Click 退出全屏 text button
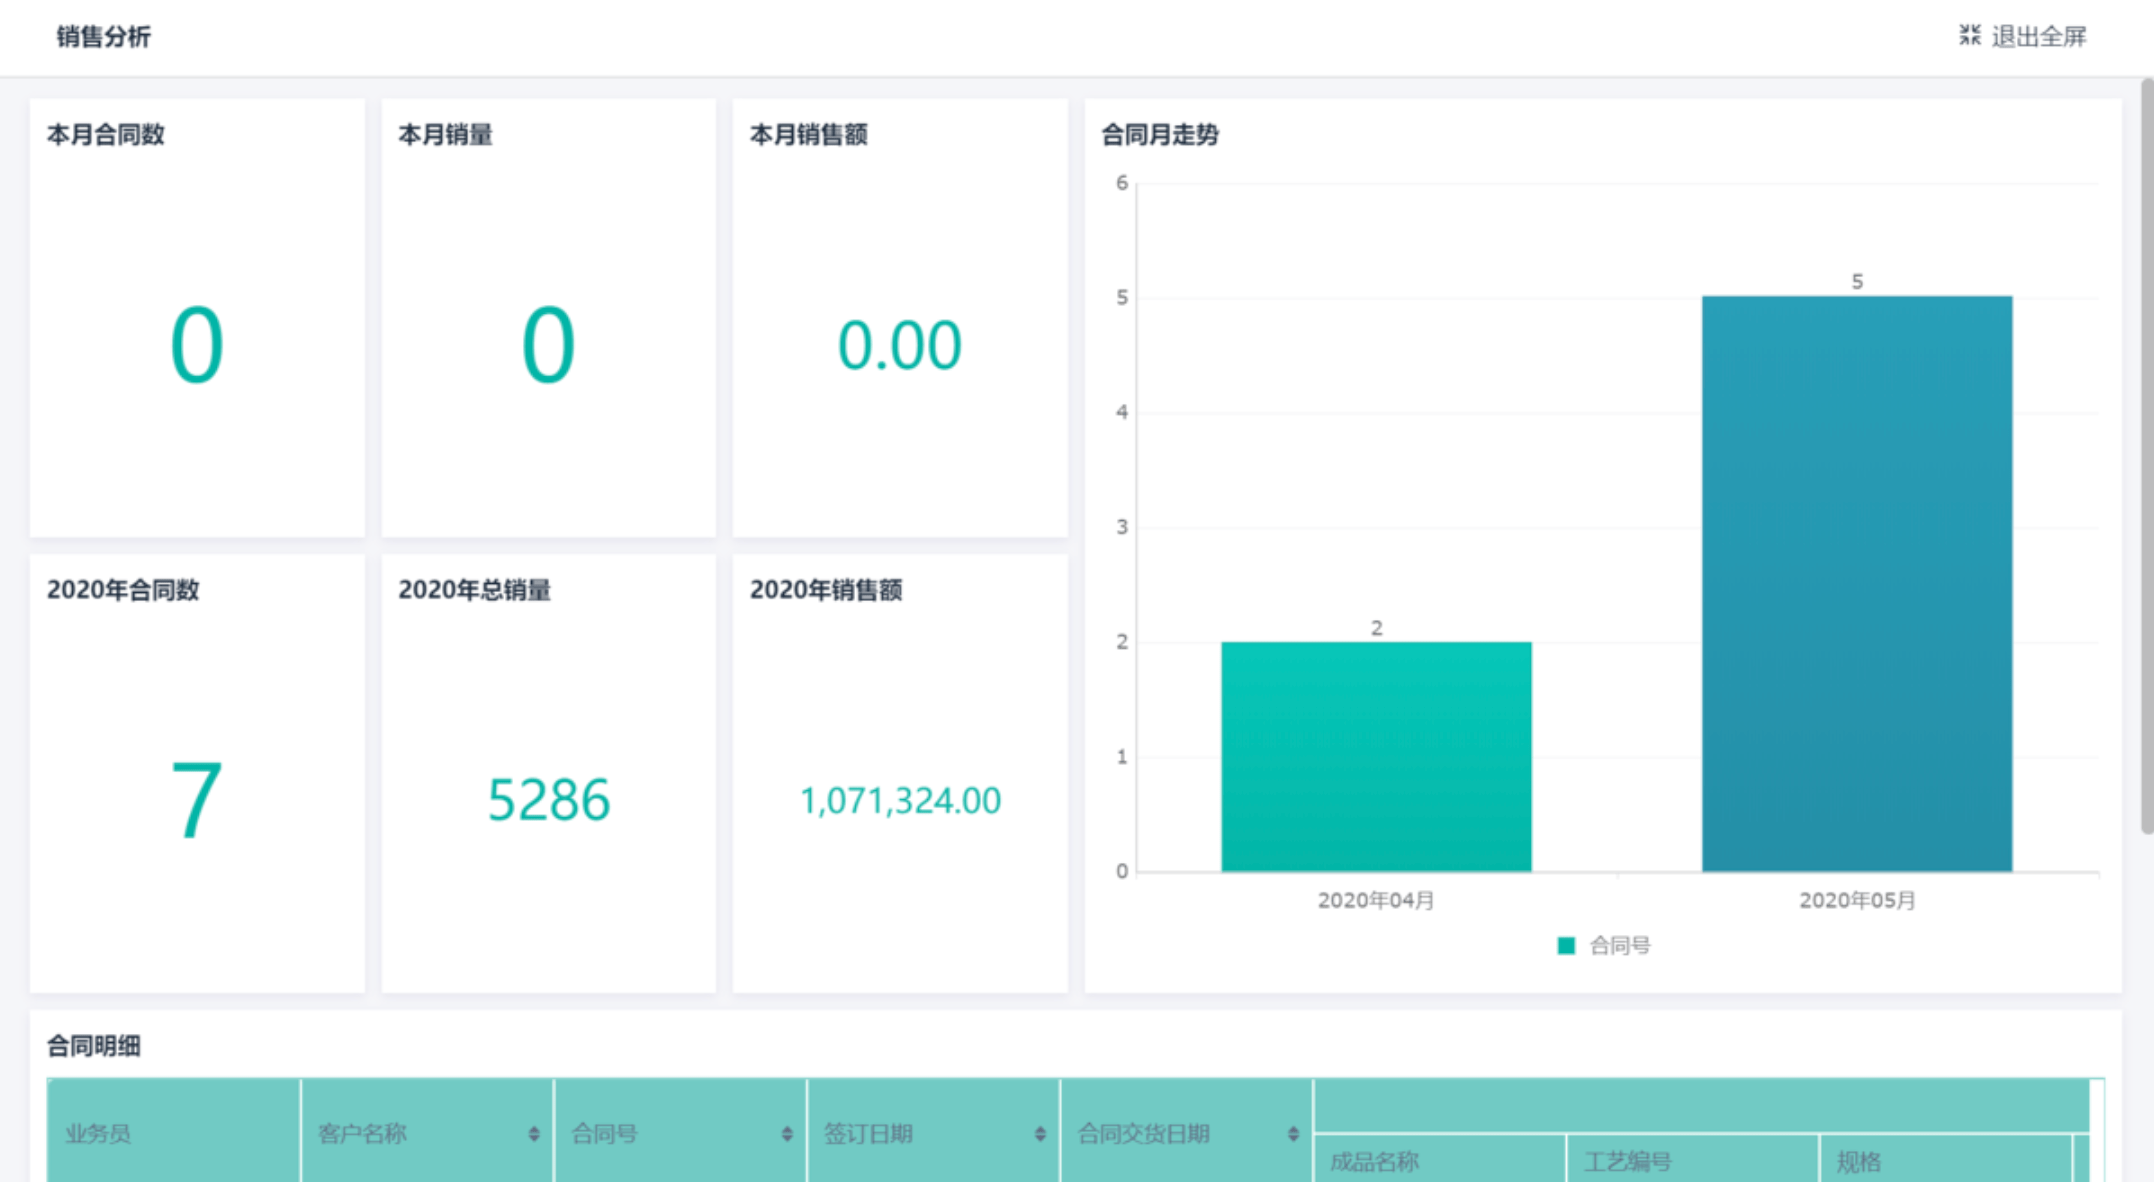 2038,37
